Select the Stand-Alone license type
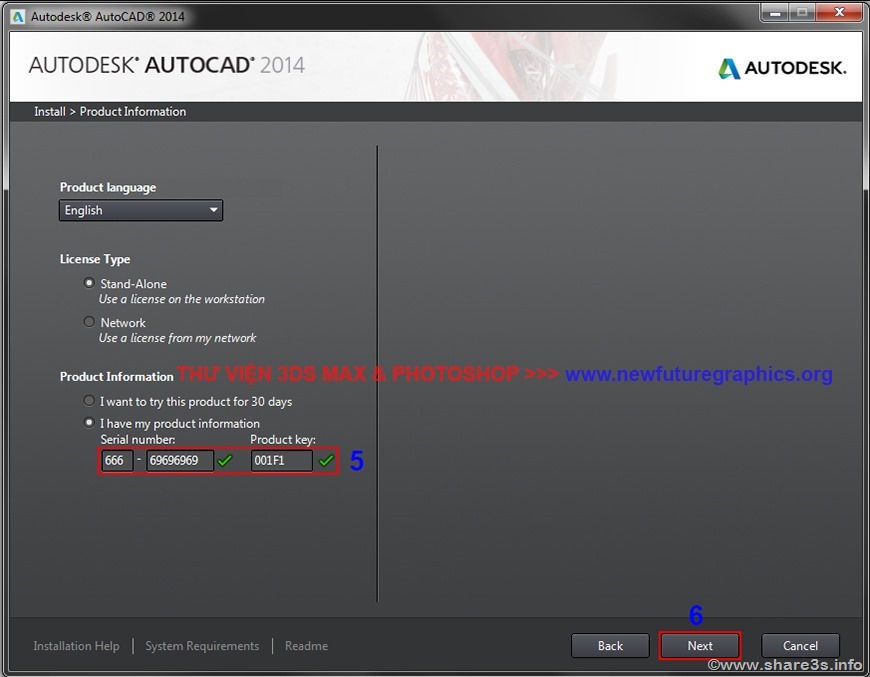Viewport: 870px width, 677px height. point(89,283)
